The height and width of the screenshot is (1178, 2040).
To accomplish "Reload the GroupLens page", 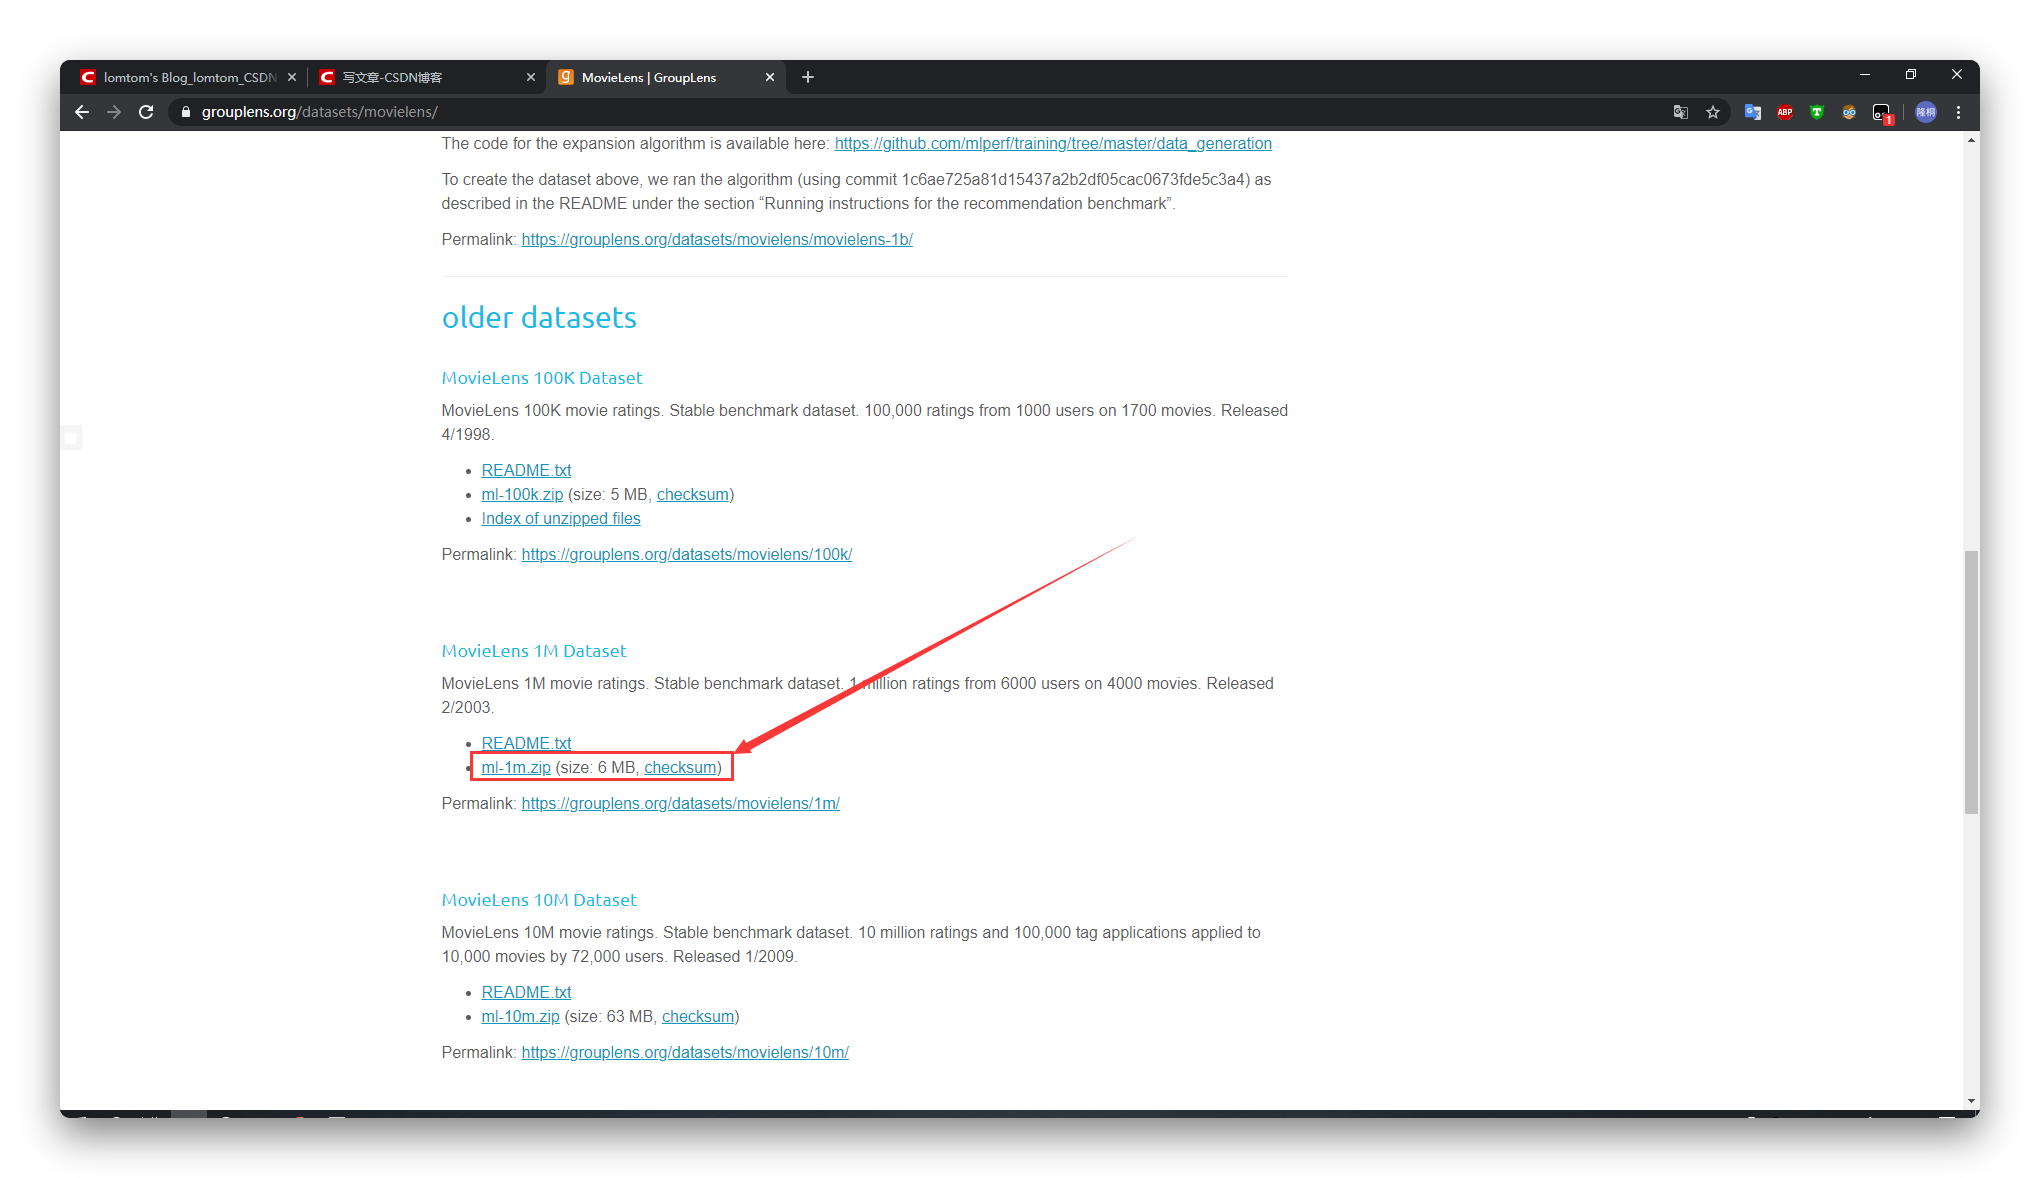I will (x=146, y=112).
